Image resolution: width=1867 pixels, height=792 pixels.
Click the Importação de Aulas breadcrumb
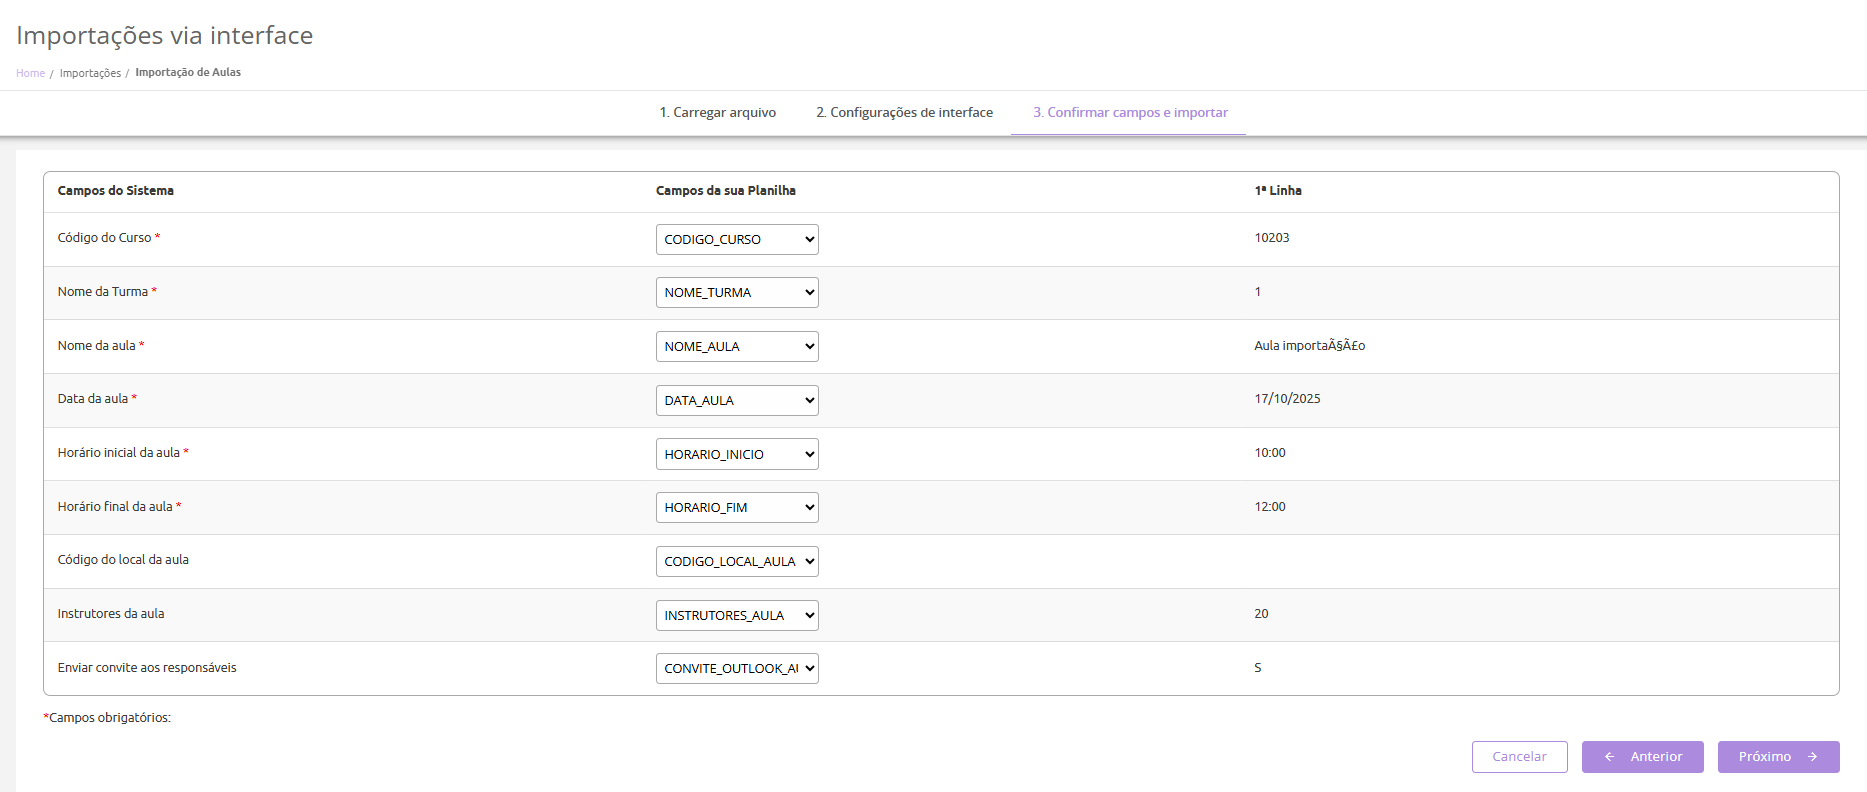(188, 72)
